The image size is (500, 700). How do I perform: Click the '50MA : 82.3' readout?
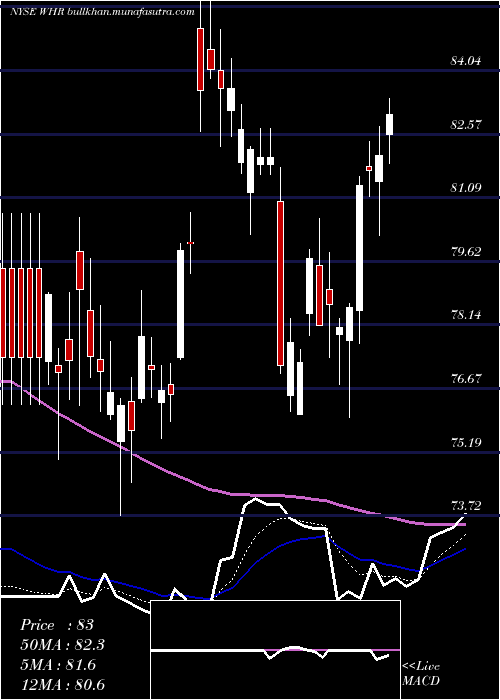(x=63, y=645)
